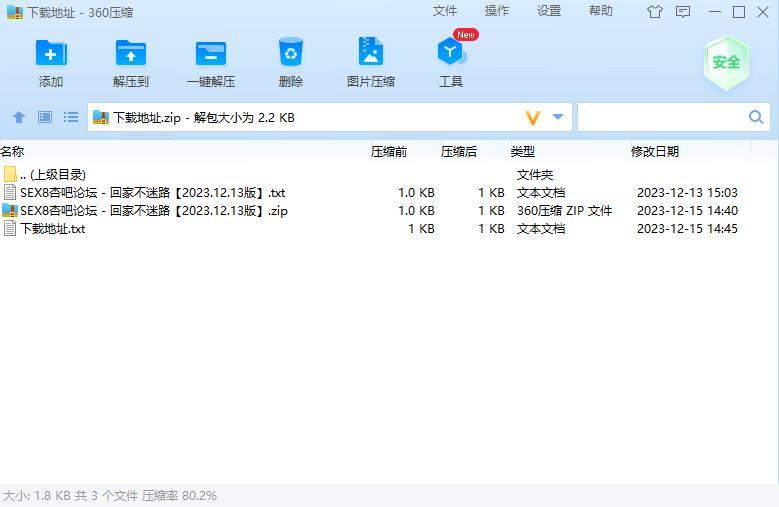
Task: Click the 上级目录 folder icon
Action: pos(10,174)
